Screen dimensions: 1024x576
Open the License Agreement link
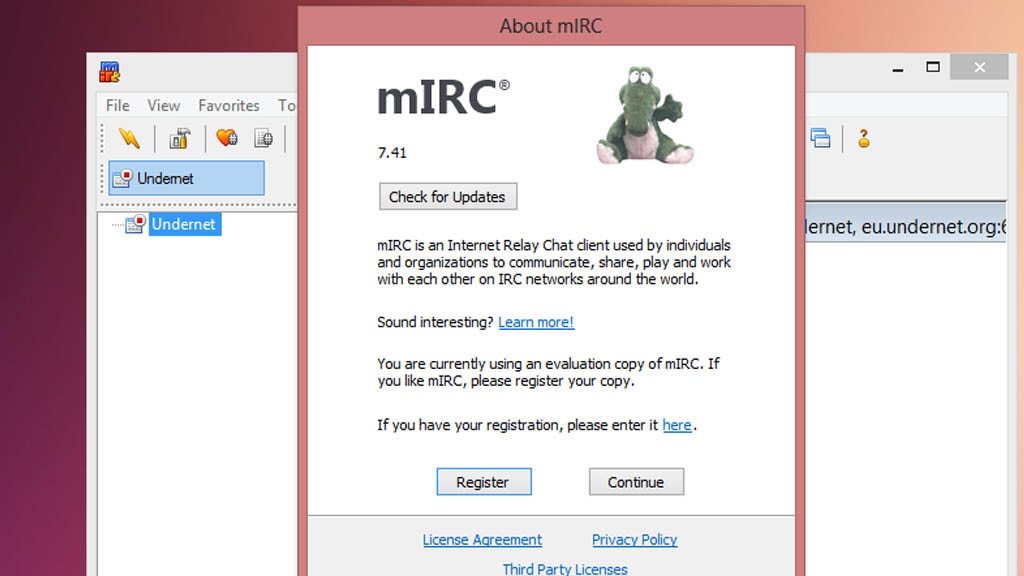482,540
